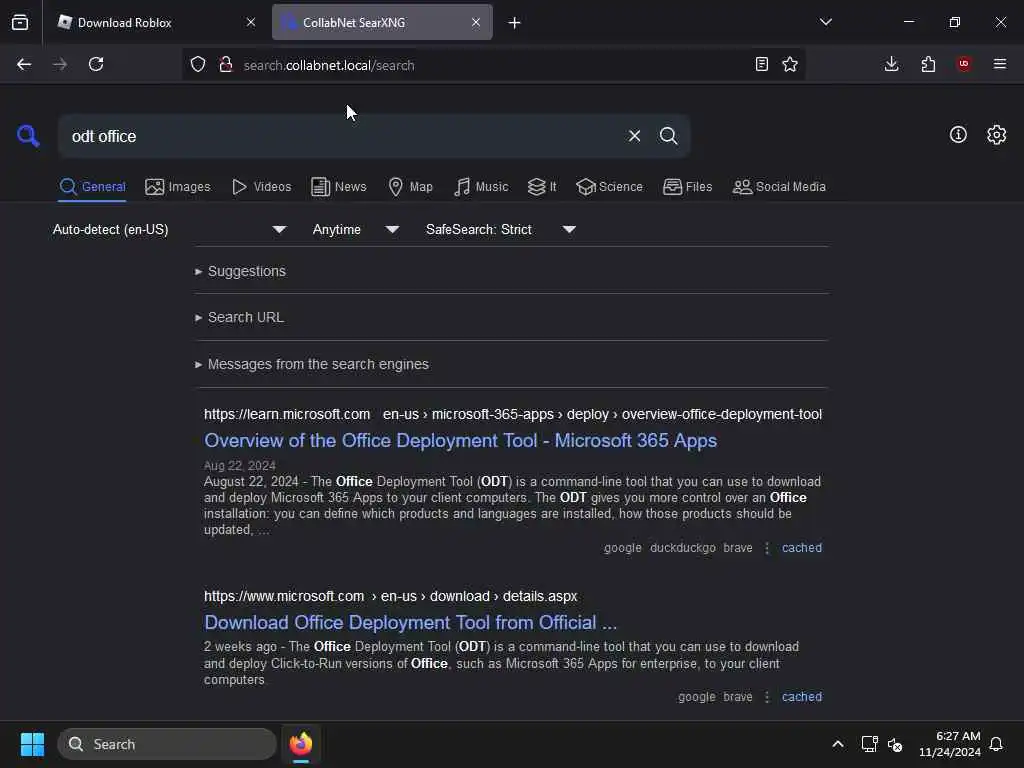Open the Firefox View icon
The image size is (1024, 768).
click(x=20, y=22)
